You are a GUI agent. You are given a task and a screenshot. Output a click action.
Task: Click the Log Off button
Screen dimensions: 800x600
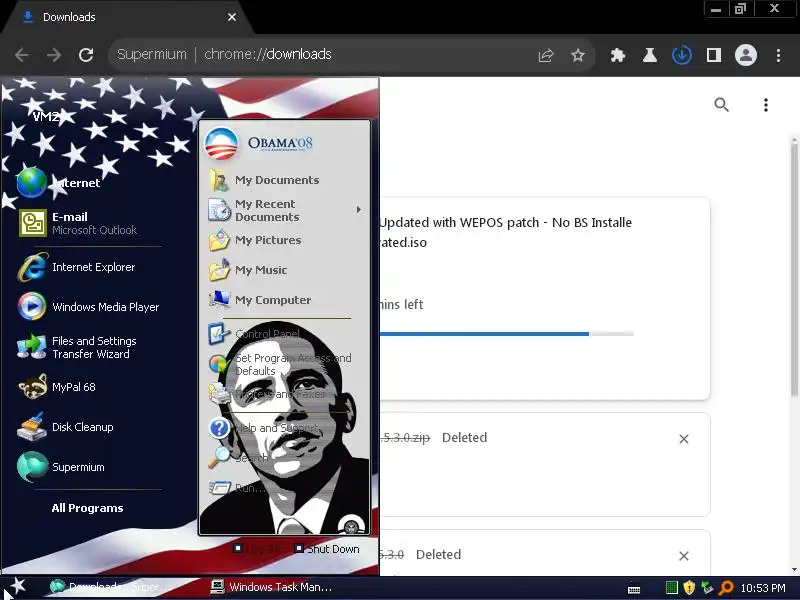pos(259,549)
